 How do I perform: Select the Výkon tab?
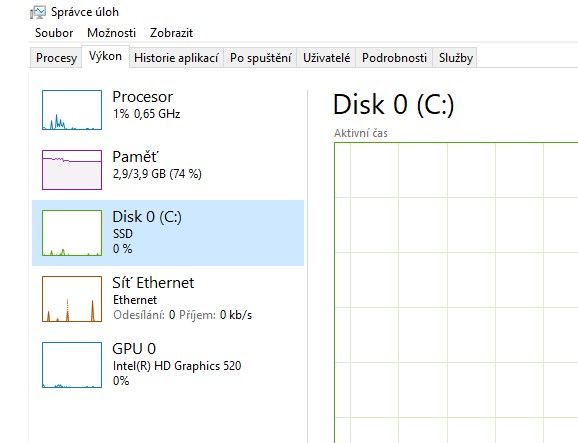[105, 57]
